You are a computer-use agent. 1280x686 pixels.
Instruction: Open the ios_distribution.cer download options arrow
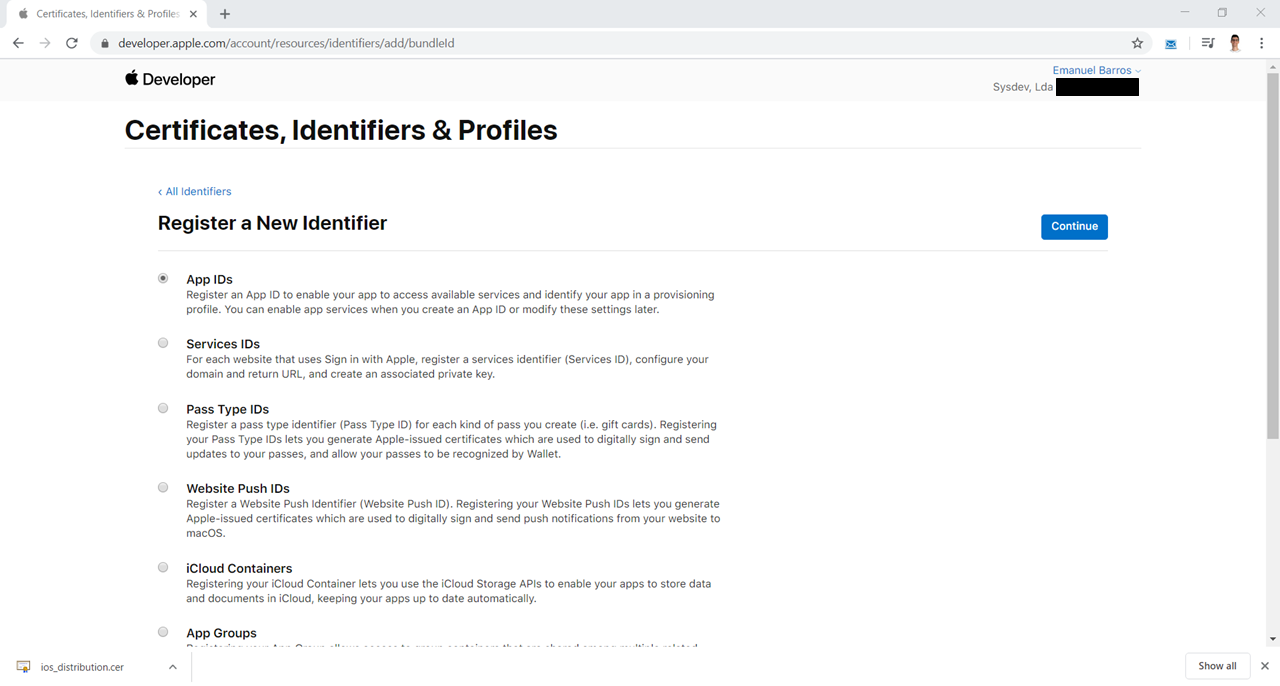(x=172, y=667)
